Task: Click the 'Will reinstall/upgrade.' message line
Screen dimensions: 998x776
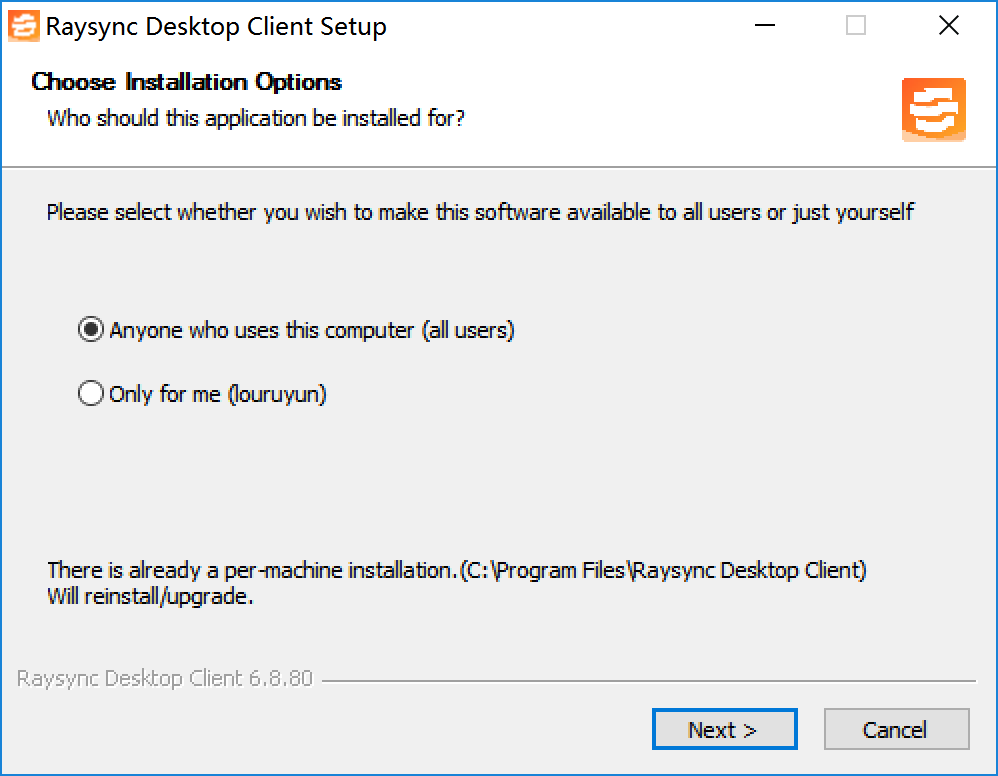Action: pyautogui.click(x=150, y=596)
